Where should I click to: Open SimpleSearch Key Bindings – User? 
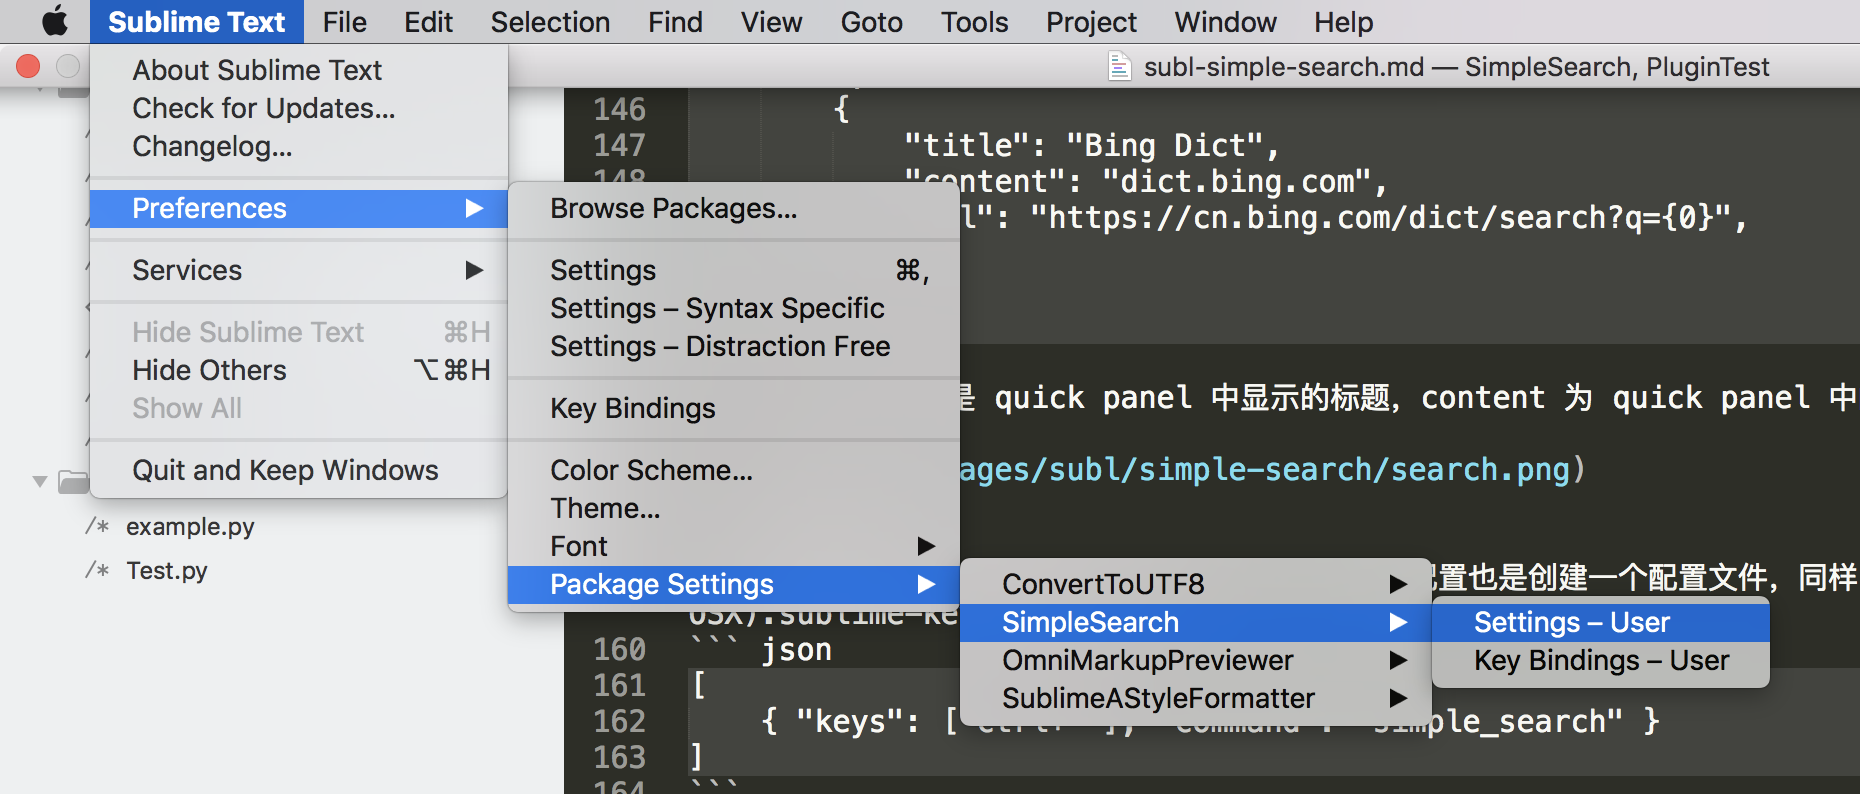tap(1601, 660)
